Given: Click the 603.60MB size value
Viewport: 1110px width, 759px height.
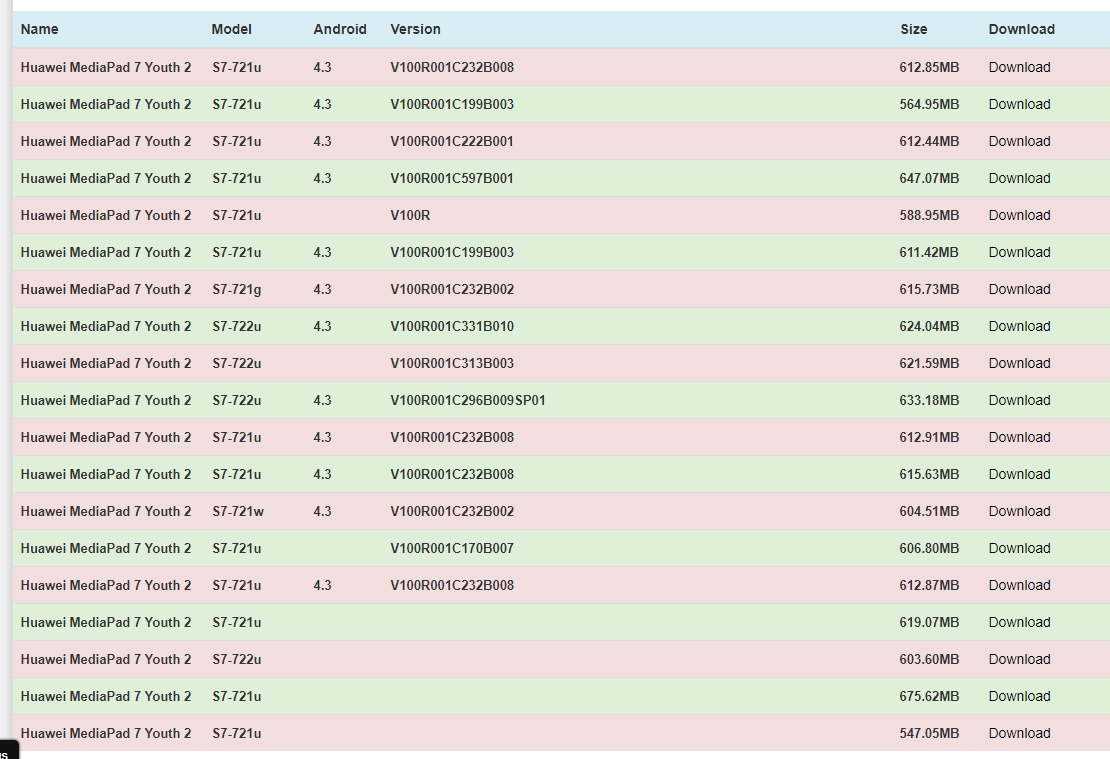Looking at the screenshot, I should pos(929,659).
